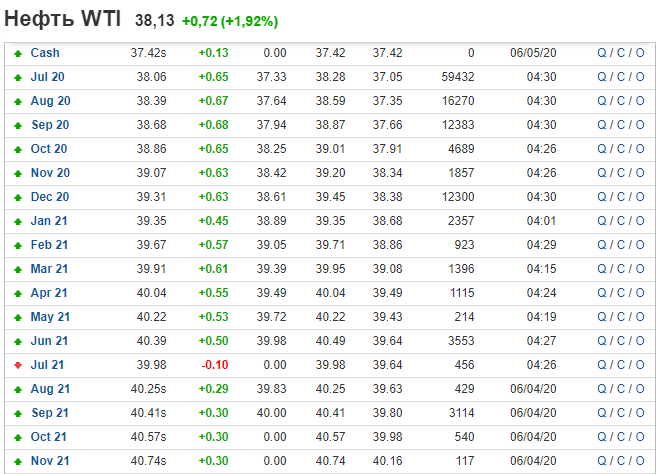Open the Dec 20 contract link
The image size is (657, 474).
pyautogui.click(x=50, y=197)
